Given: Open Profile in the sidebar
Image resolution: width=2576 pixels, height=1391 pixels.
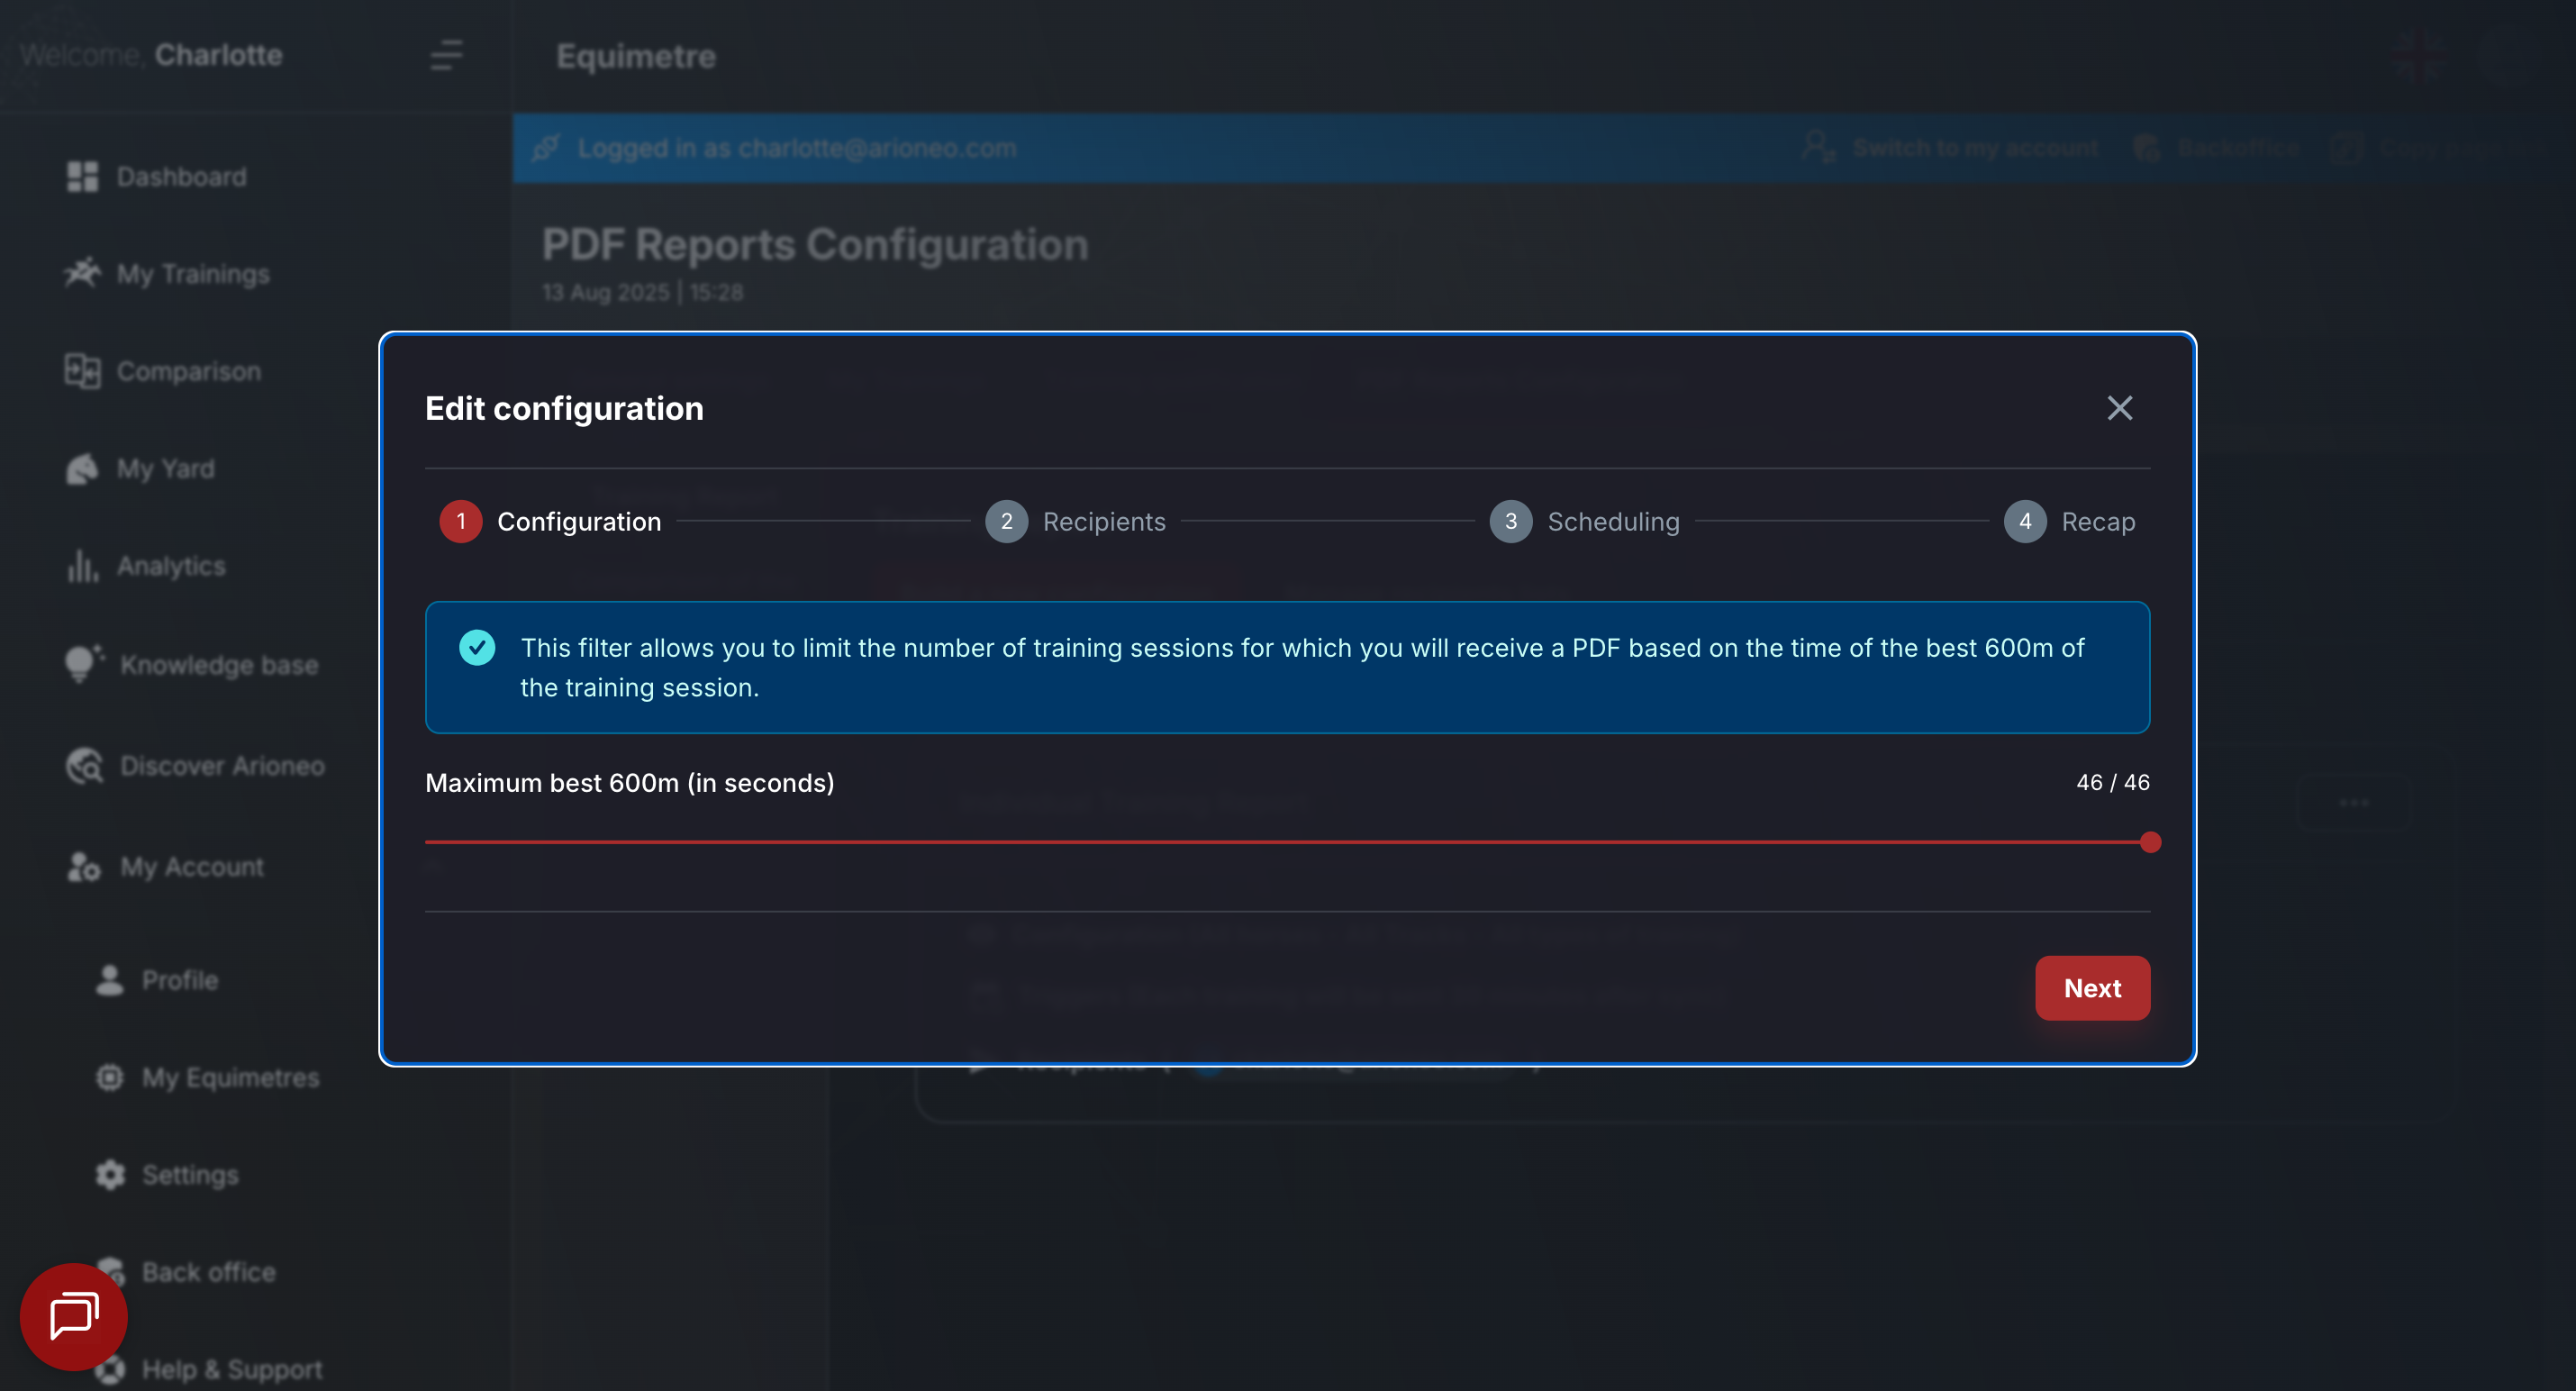Looking at the screenshot, I should tap(157, 980).
